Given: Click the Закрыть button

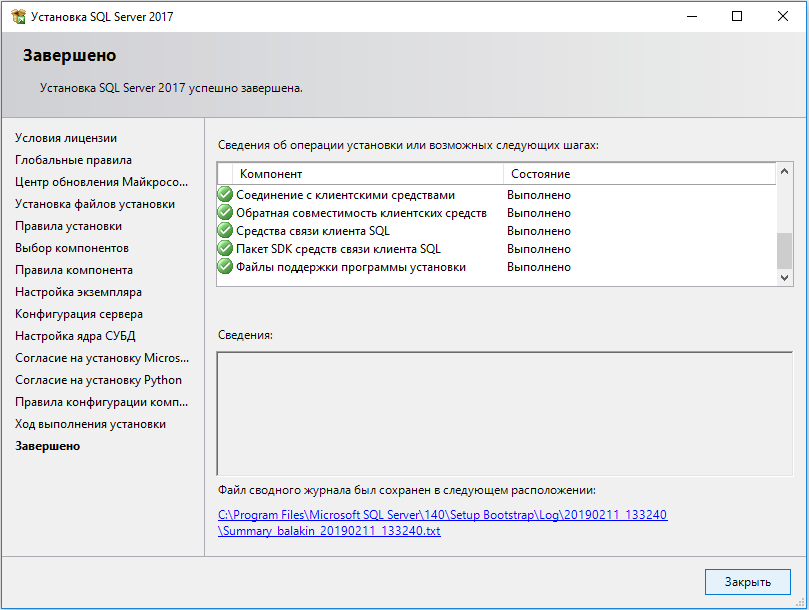Looking at the screenshot, I should tap(748, 582).
